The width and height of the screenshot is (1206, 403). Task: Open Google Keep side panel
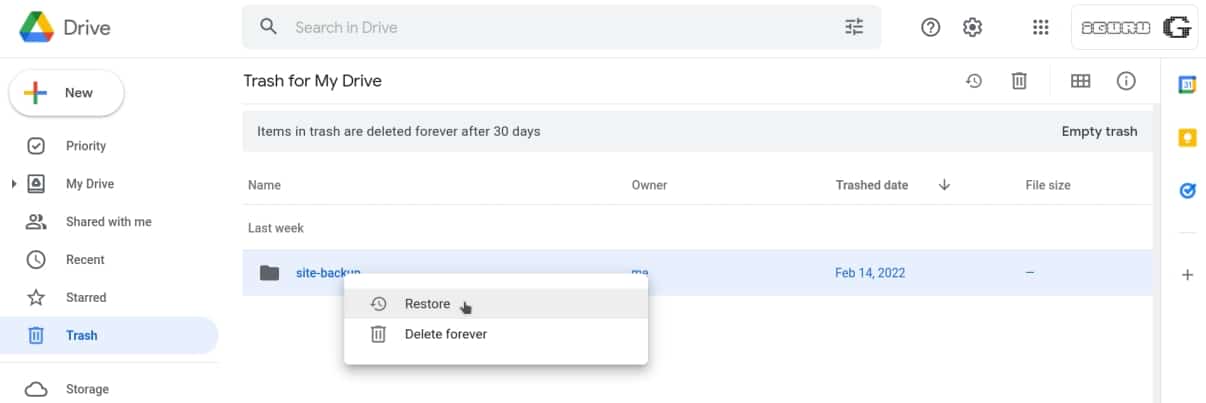[x=1187, y=138]
